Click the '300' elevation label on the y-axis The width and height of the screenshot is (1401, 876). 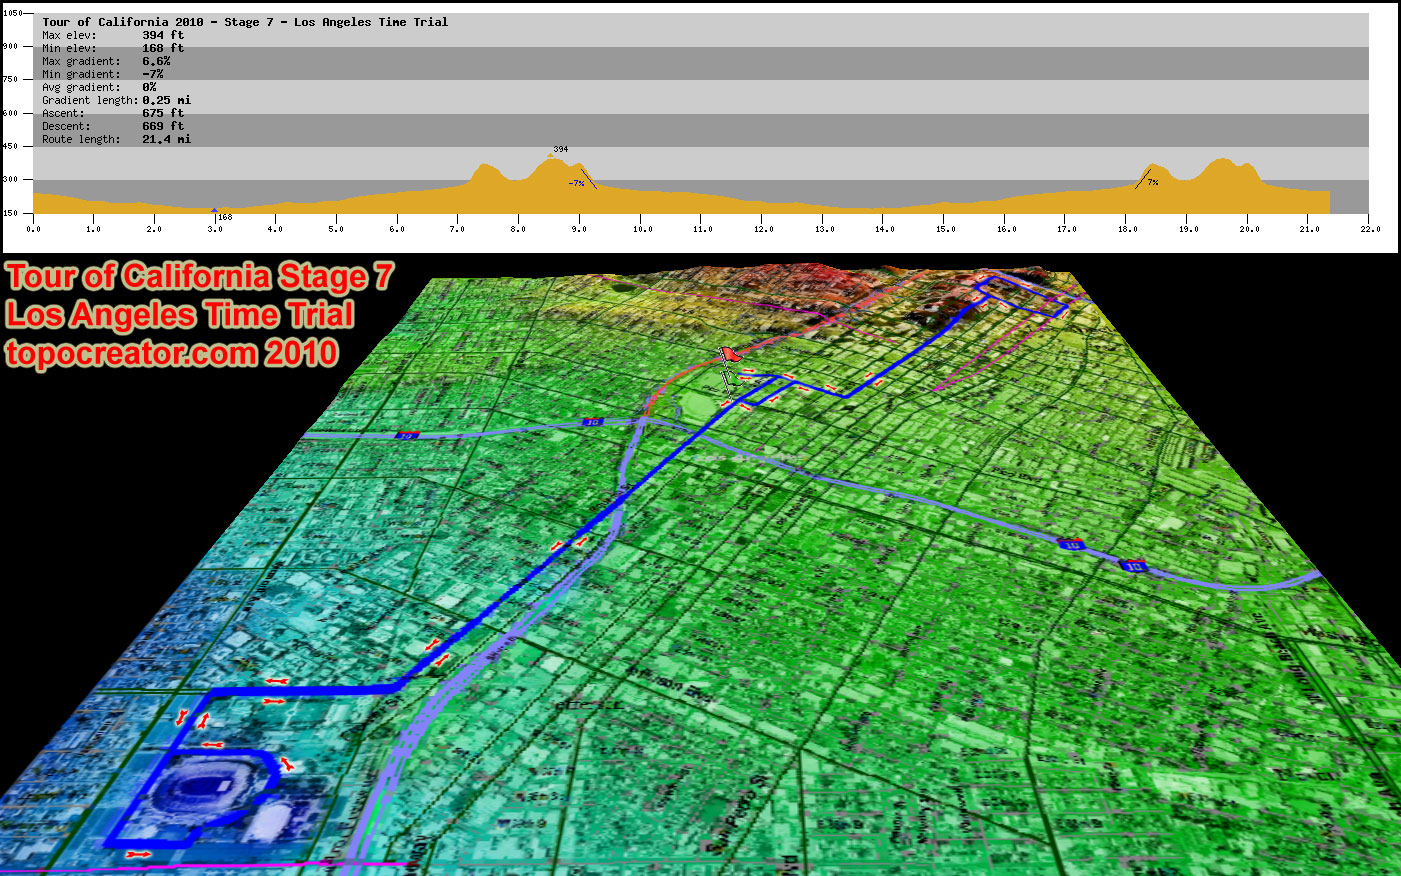click(10, 180)
